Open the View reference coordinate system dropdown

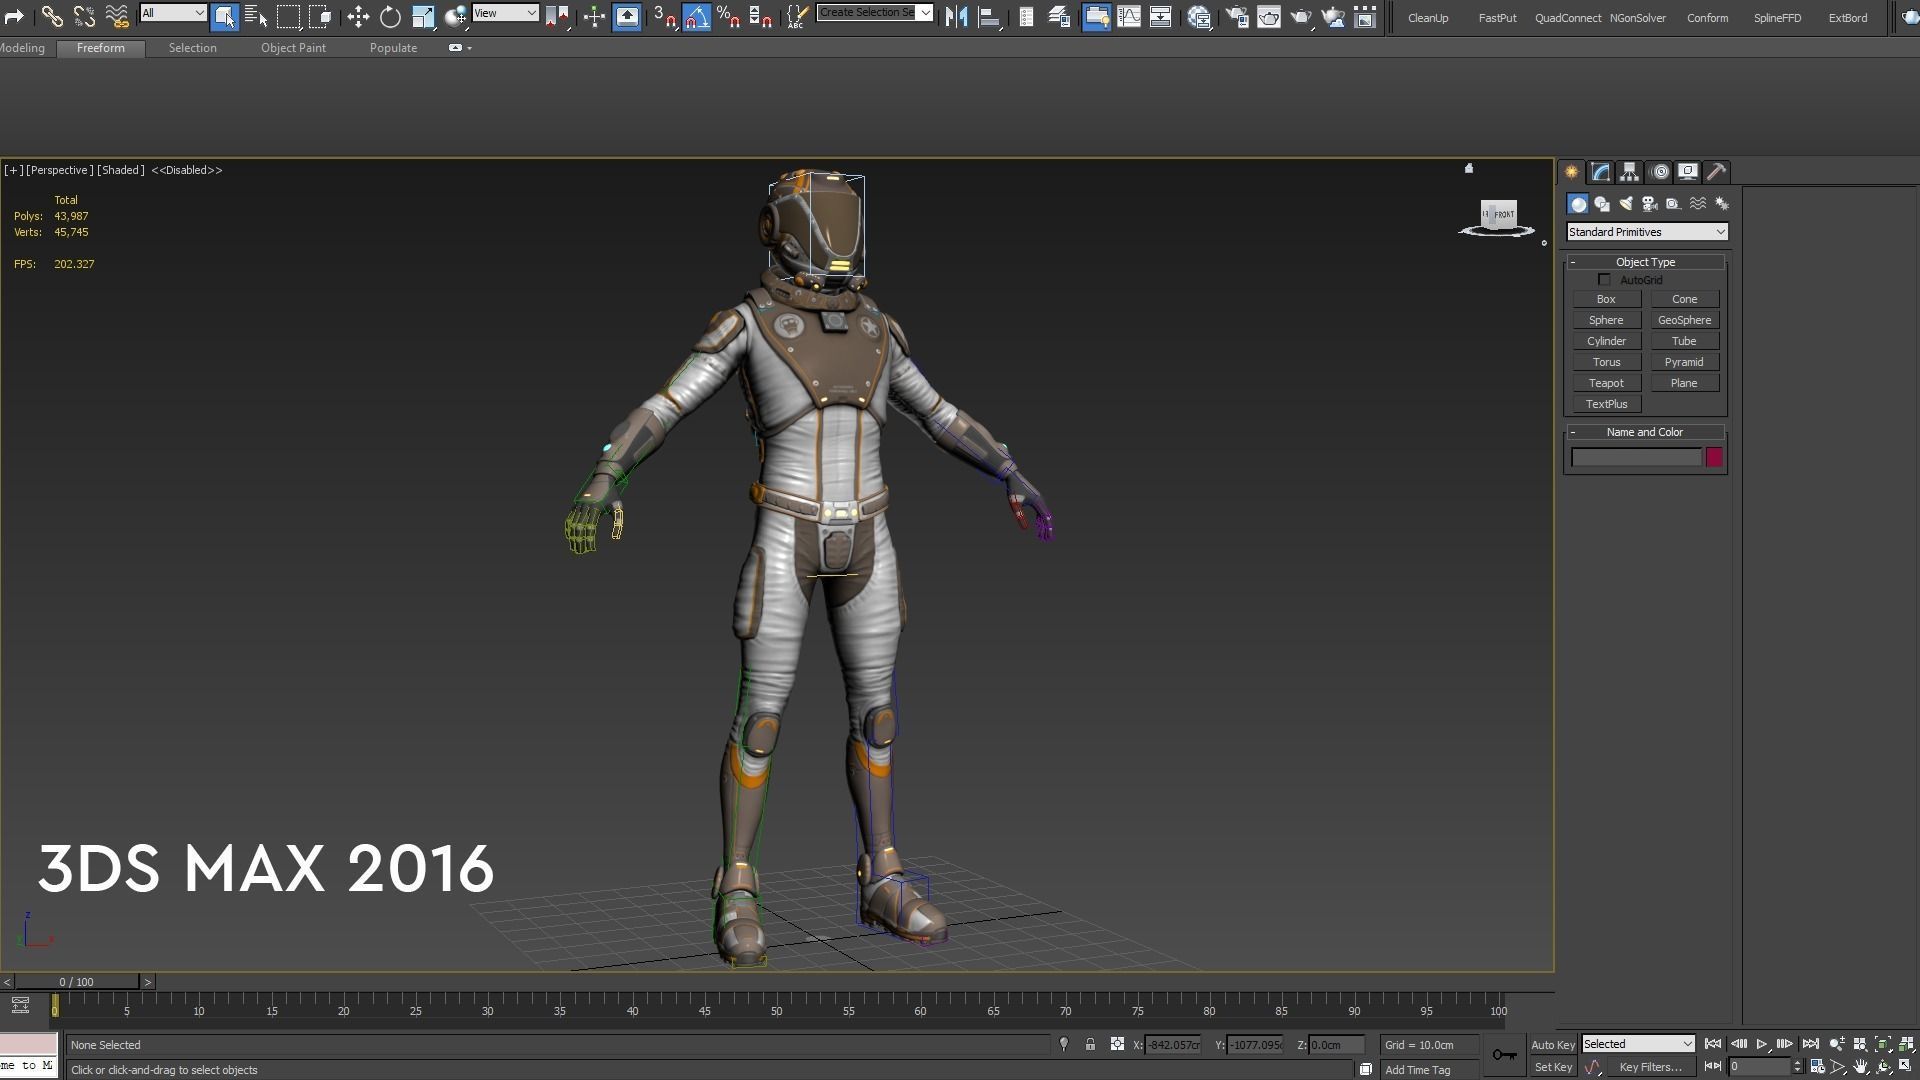505,13
